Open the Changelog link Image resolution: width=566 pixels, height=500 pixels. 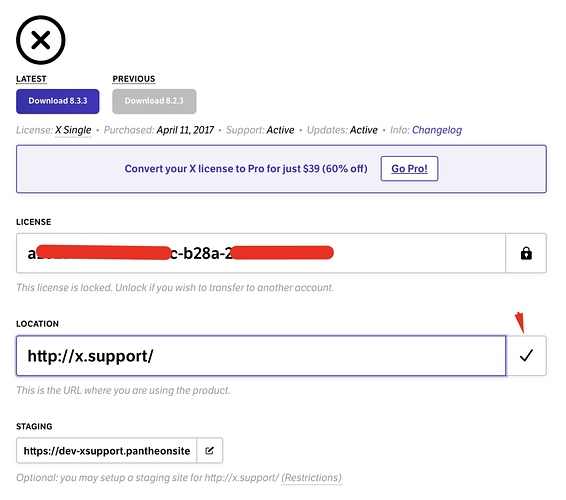437,130
